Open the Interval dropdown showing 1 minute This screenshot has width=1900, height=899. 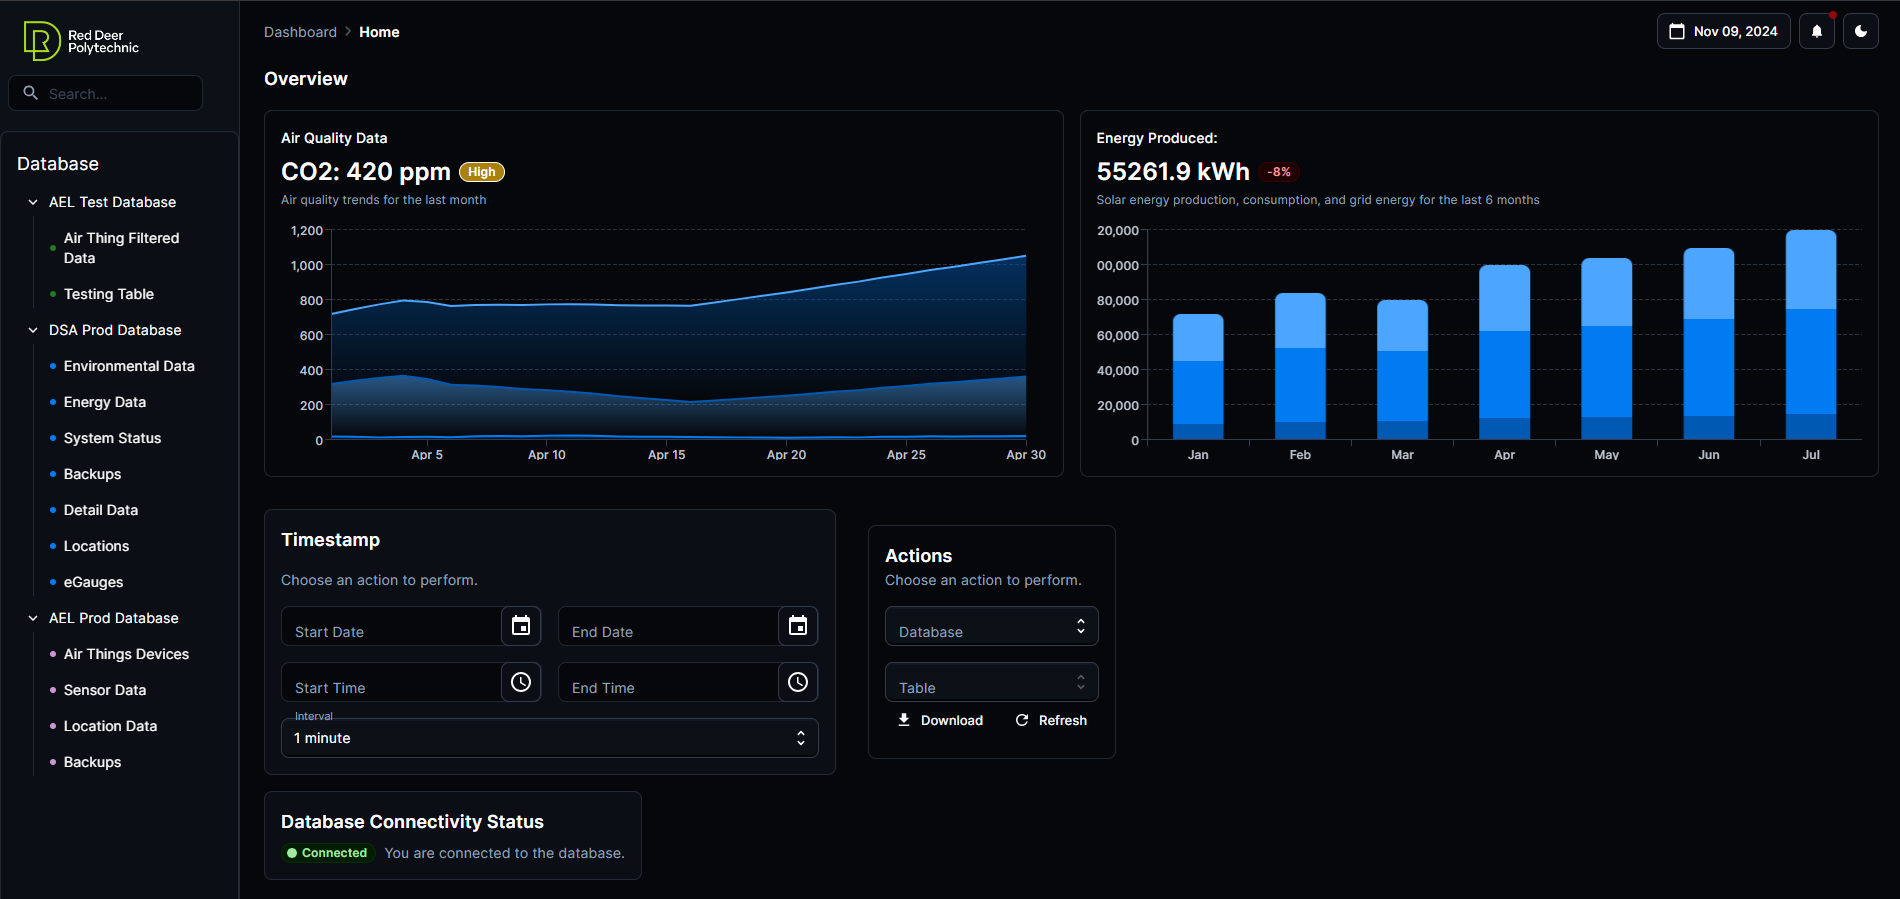550,738
